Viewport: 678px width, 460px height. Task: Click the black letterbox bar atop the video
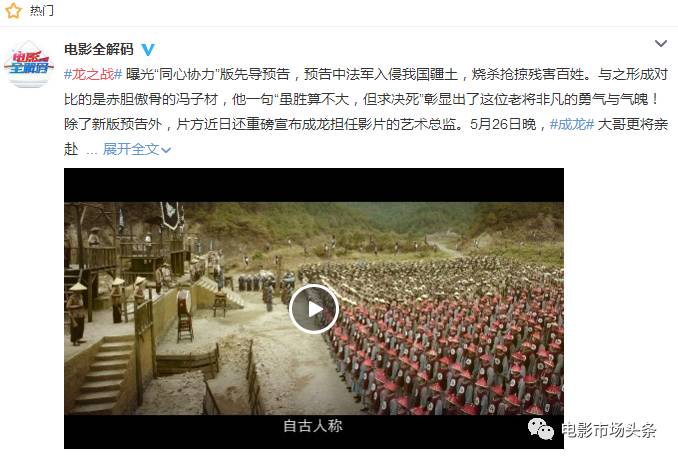tap(314, 185)
